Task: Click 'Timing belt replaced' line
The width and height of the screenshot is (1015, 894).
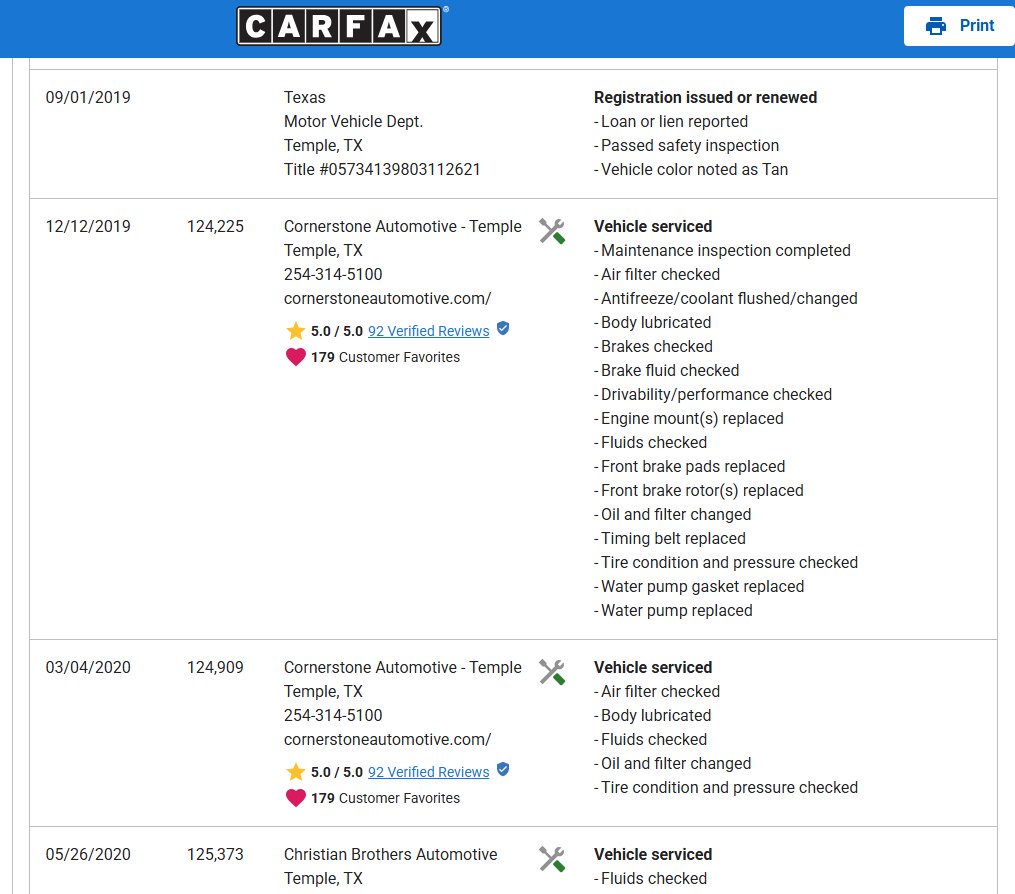Action: [670, 538]
